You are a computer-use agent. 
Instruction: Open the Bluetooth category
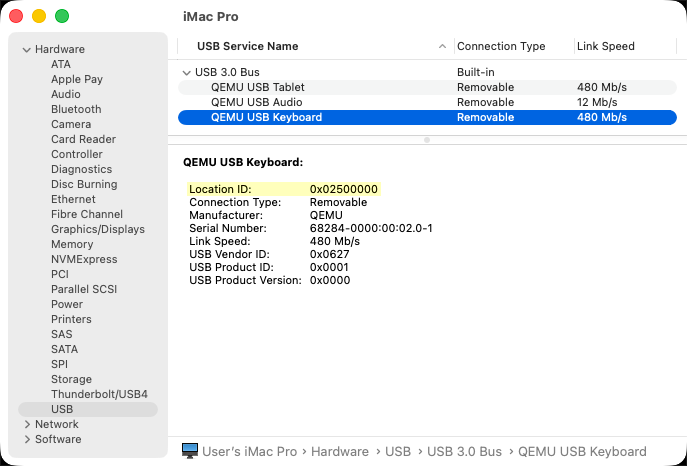click(76, 109)
